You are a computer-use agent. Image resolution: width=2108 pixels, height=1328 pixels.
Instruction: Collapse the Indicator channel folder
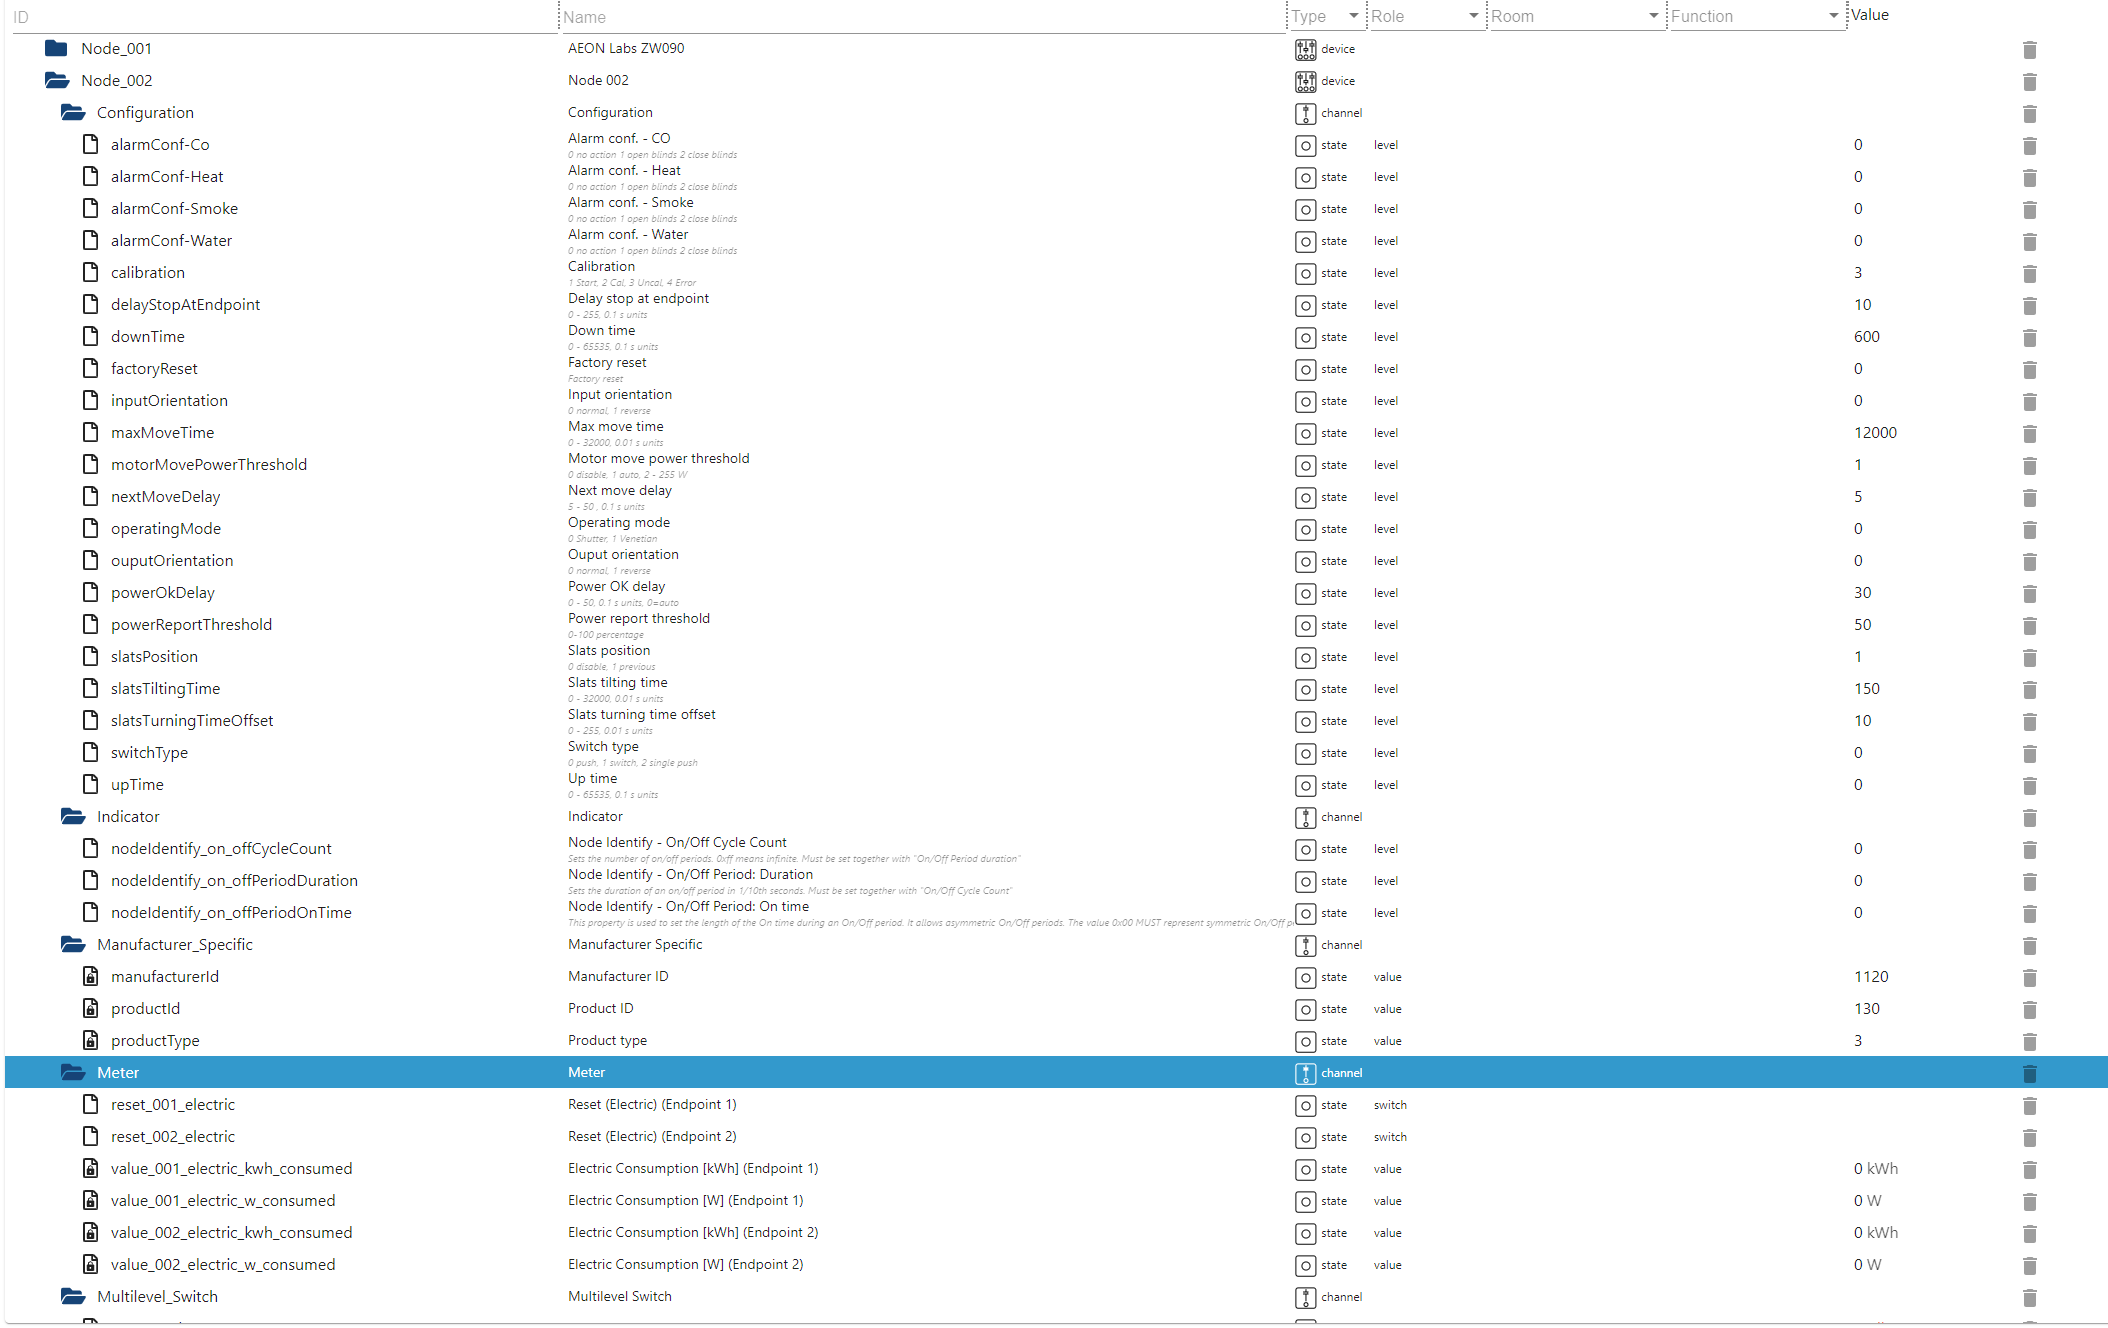tap(73, 817)
